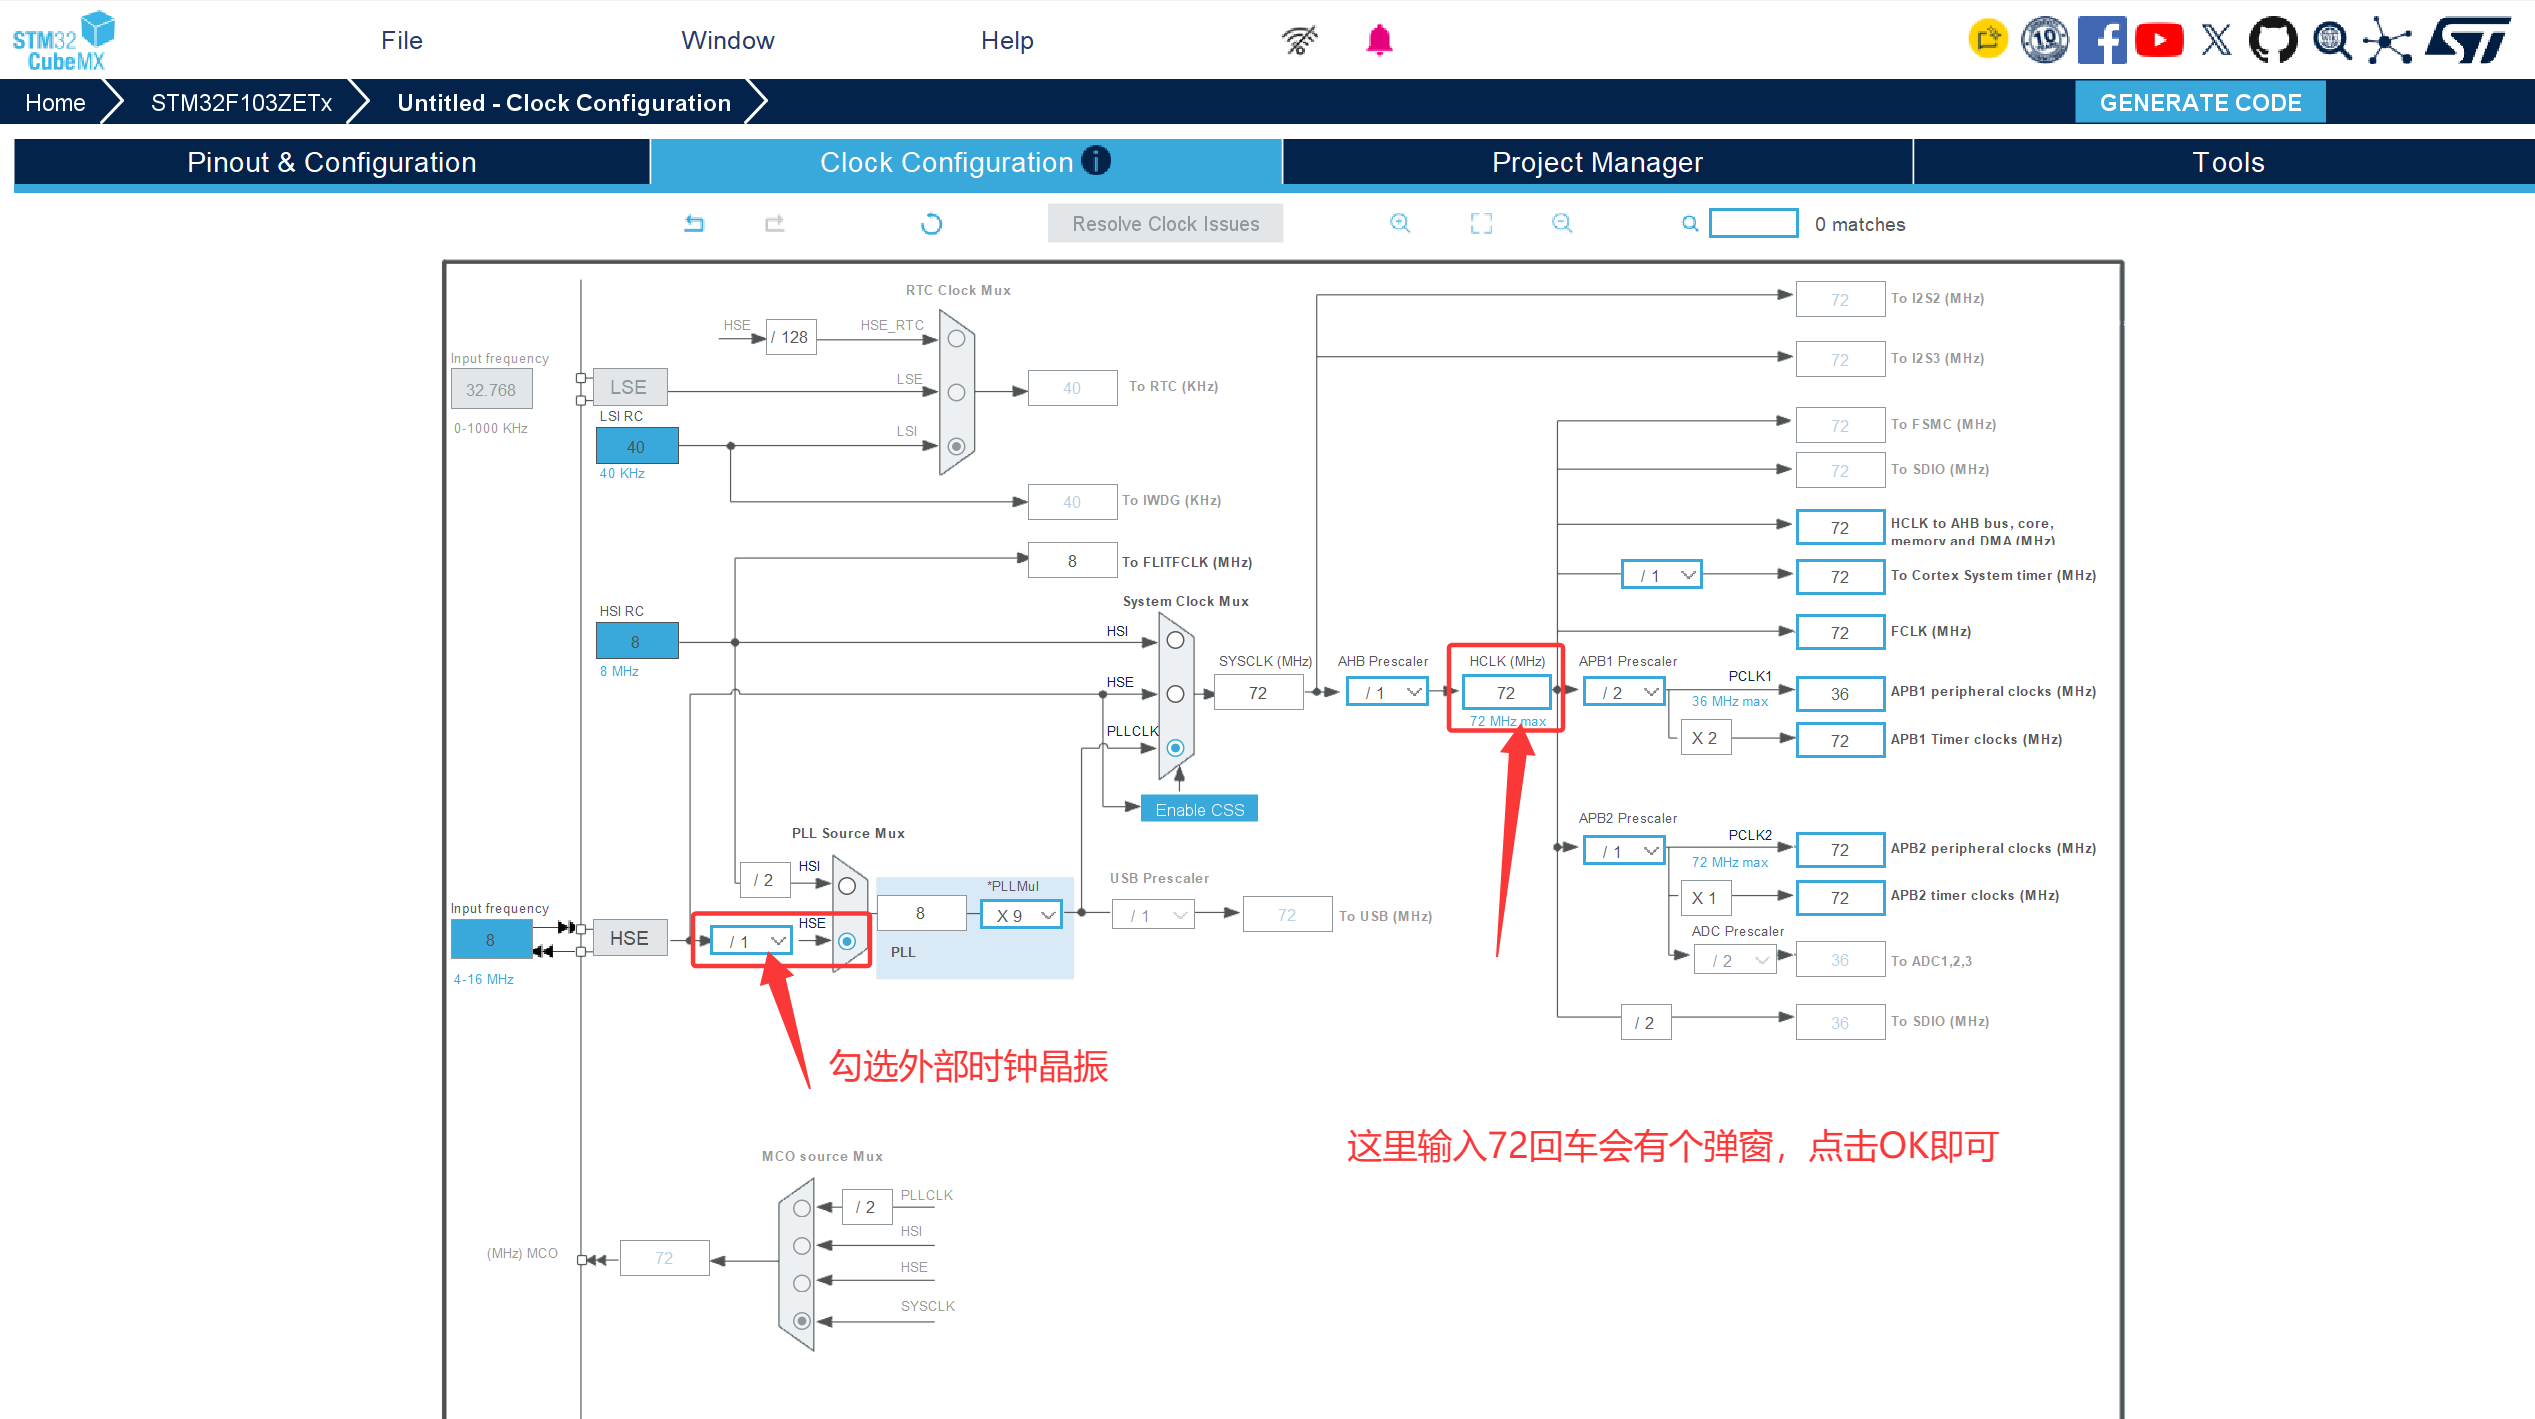Switch to Project Manager tab
This screenshot has height=1419, width=2535.
coord(1597,162)
